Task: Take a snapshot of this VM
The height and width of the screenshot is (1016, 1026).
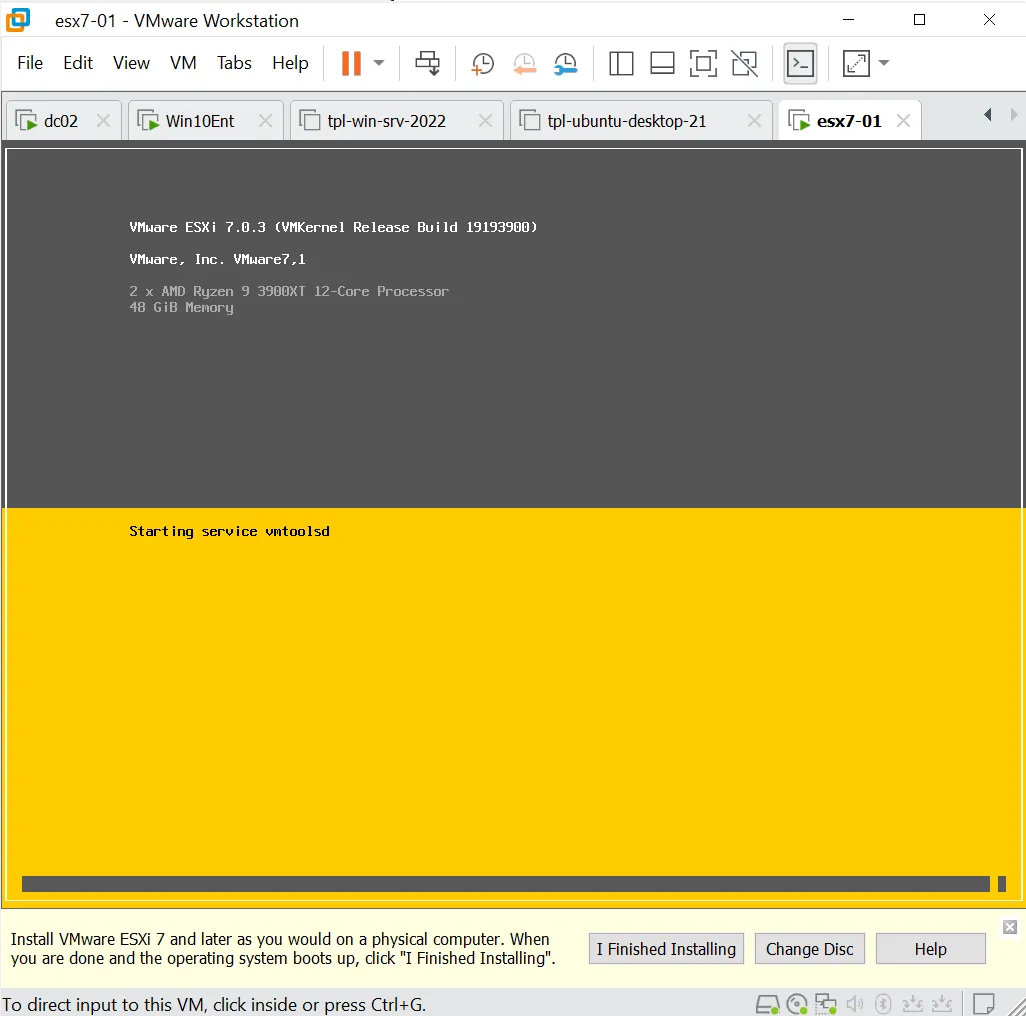Action: [x=483, y=63]
